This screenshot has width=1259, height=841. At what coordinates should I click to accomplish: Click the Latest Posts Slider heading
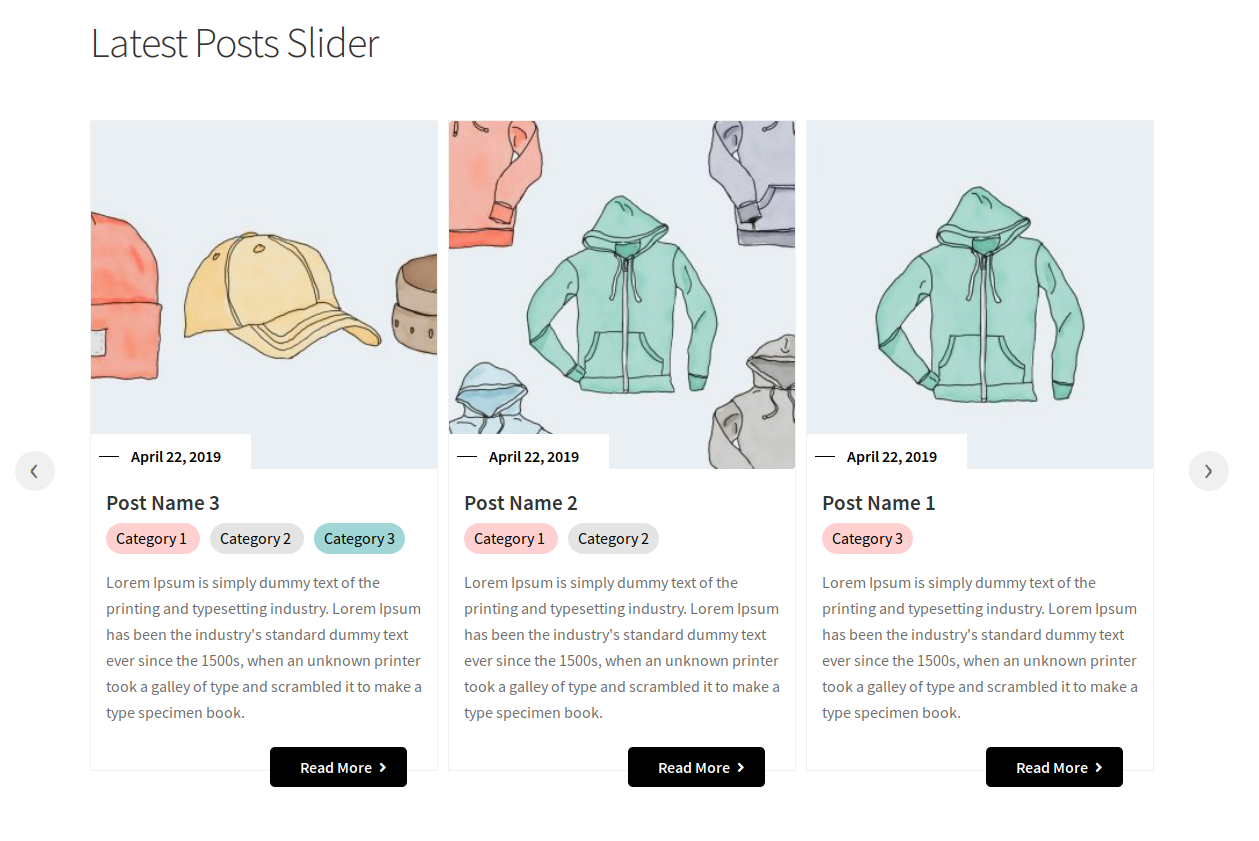(235, 44)
